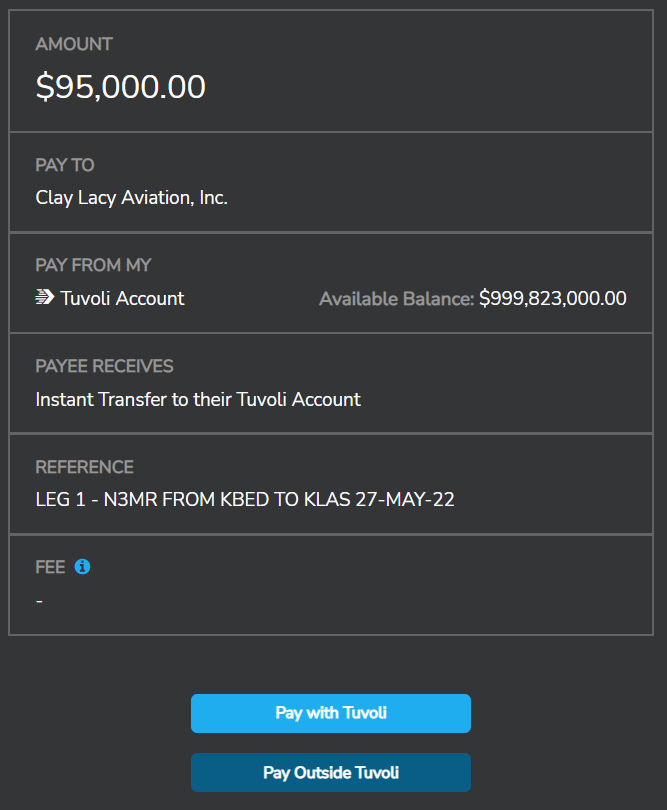The height and width of the screenshot is (810, 667).
Task: Click the fee info icon
Action: click(x=83, y=567)
